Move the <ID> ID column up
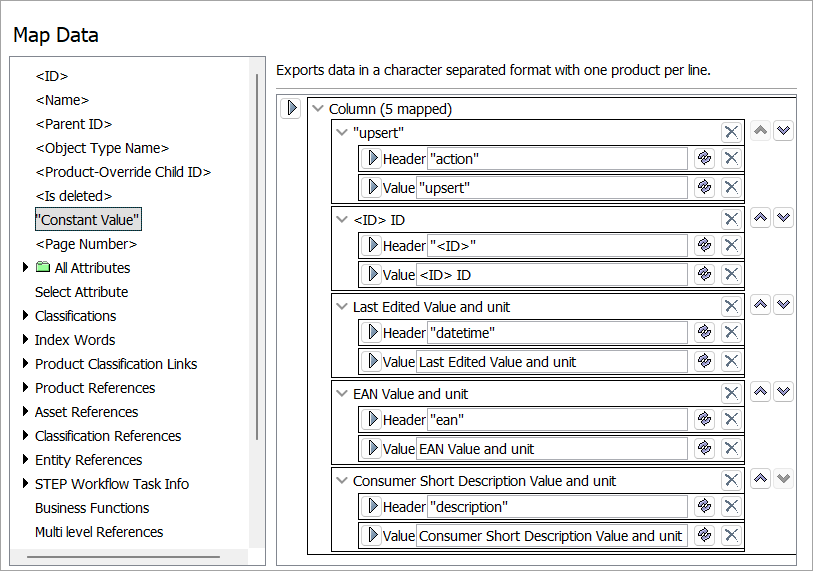 (x=760, y=218)
